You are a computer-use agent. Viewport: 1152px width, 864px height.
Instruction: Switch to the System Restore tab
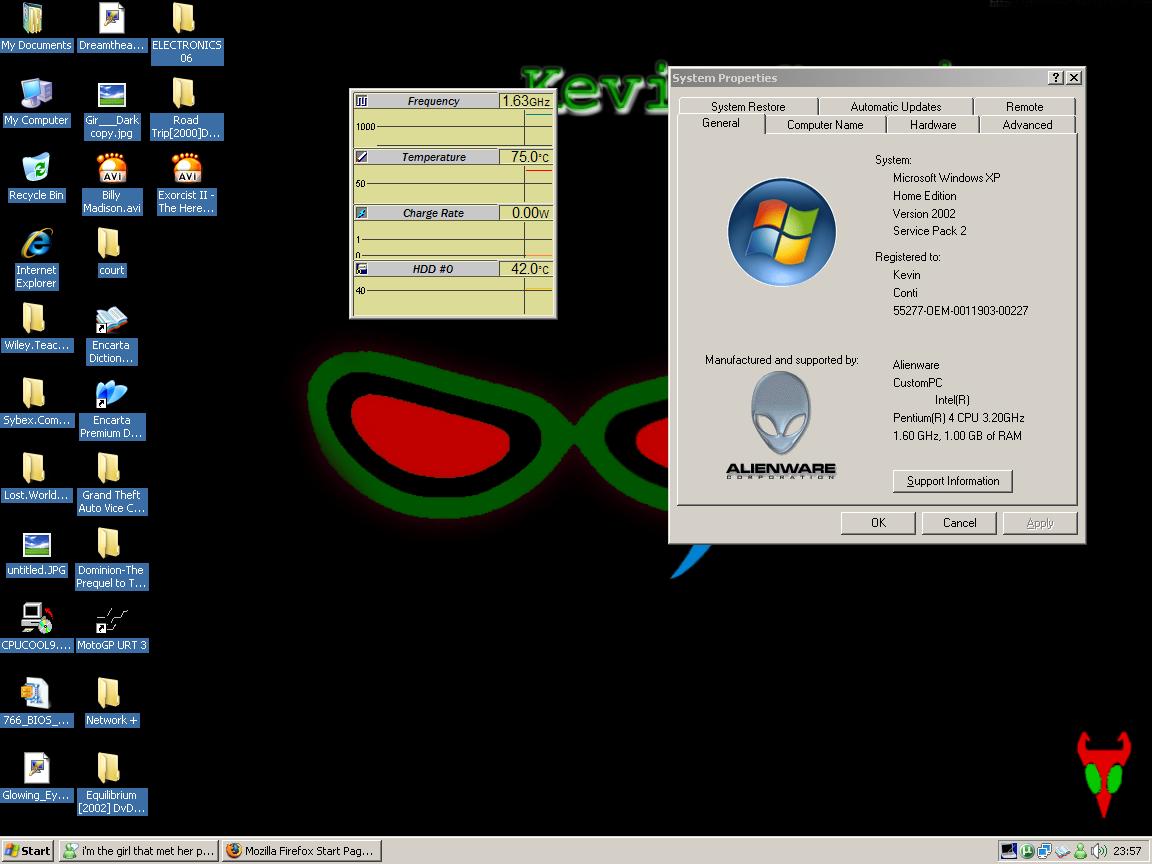point(748,107)
